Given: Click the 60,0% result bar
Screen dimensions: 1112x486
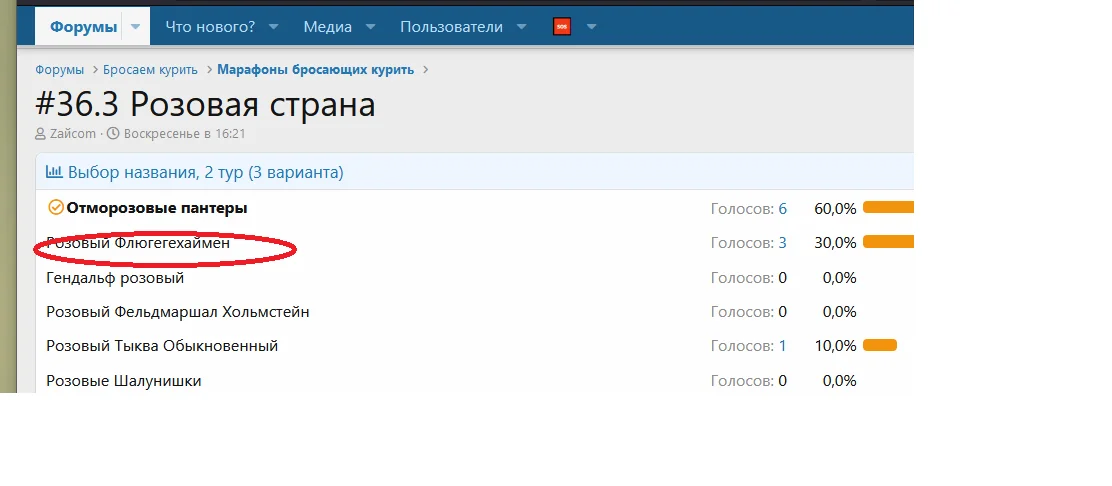Looking at the screenshot, I should click(x=888, y=208).
